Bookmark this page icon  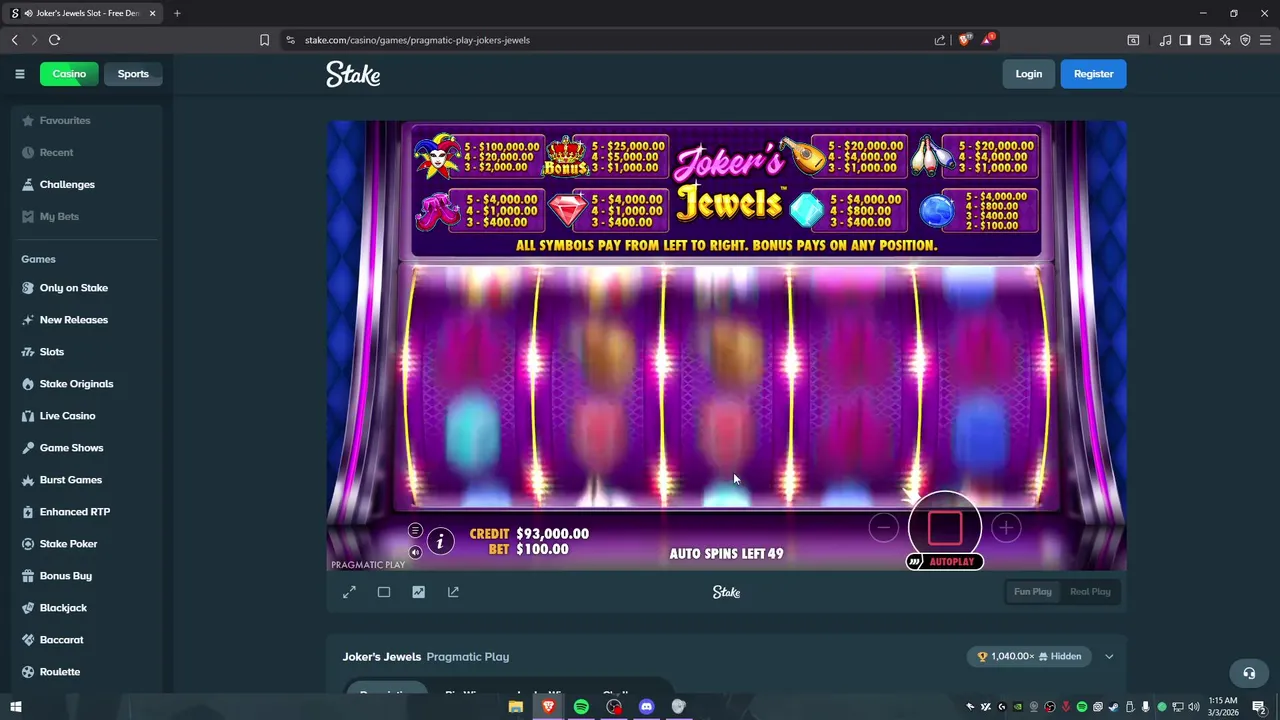coord(264,40)
